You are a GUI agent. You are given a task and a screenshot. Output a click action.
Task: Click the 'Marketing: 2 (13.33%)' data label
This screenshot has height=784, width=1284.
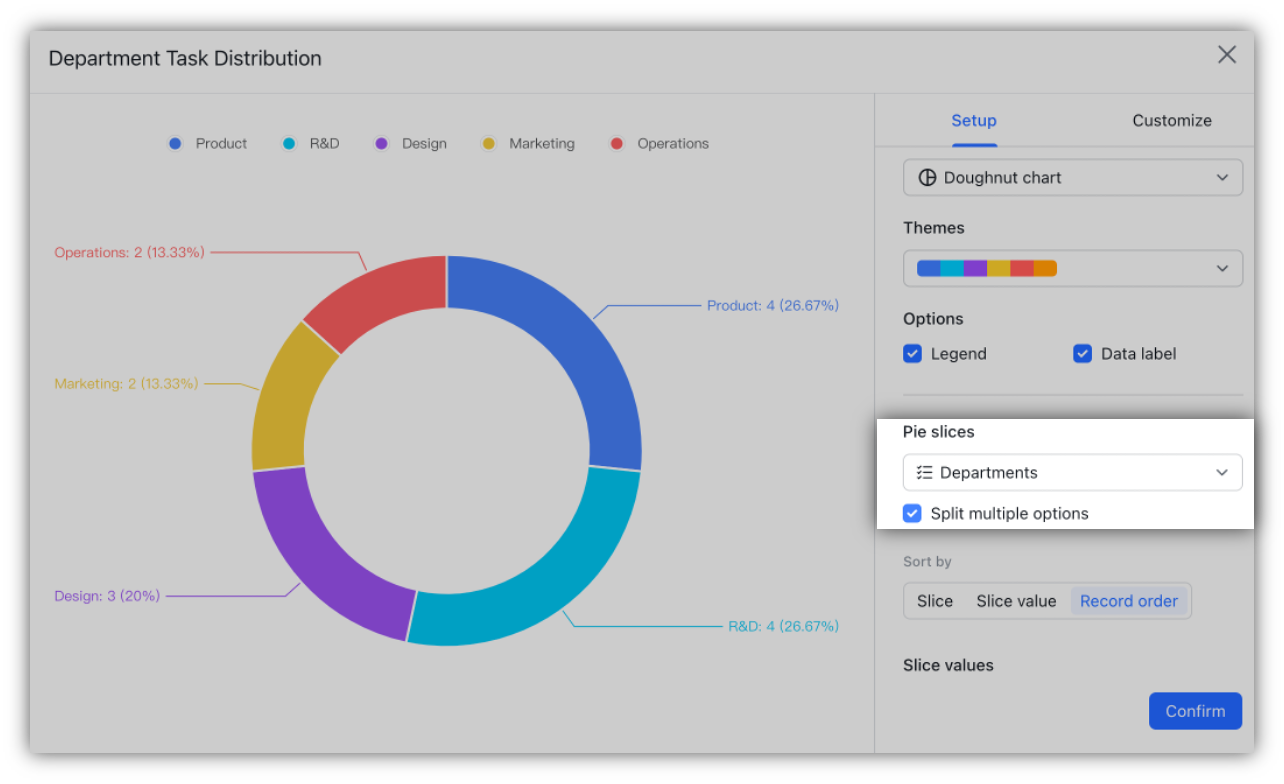126,384
